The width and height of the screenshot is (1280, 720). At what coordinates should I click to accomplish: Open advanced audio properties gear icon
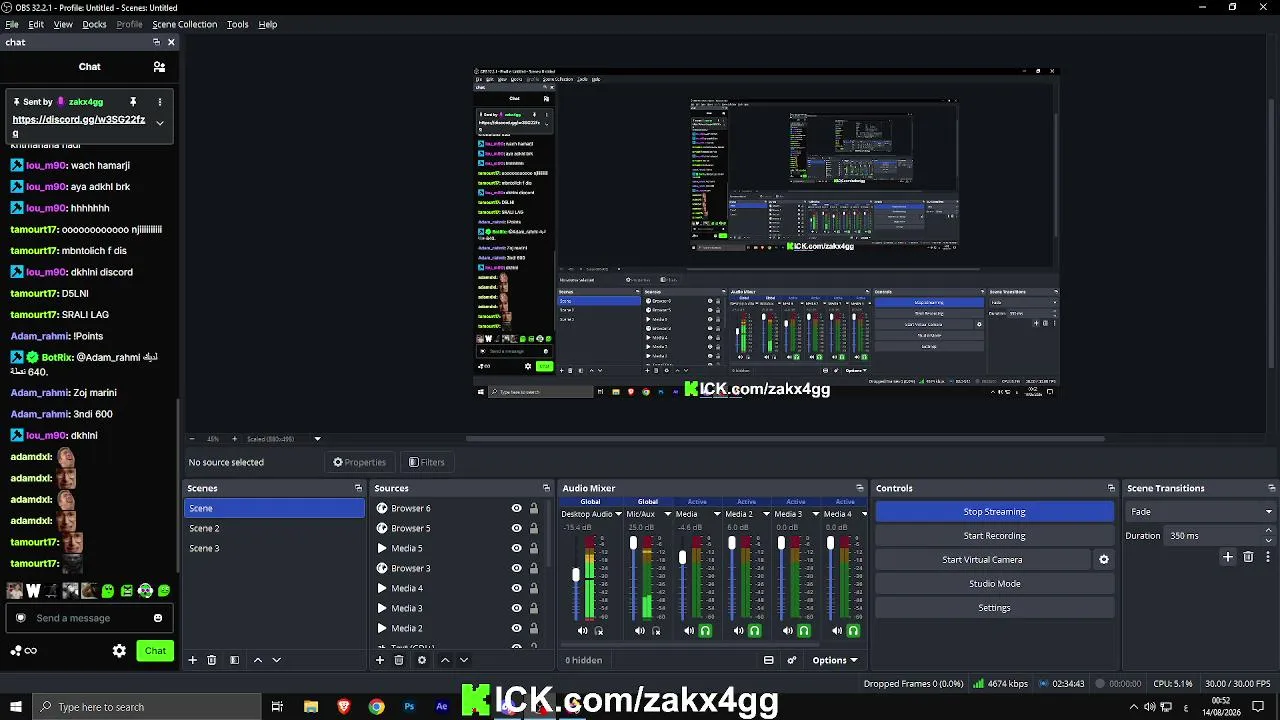pos(792,660)
